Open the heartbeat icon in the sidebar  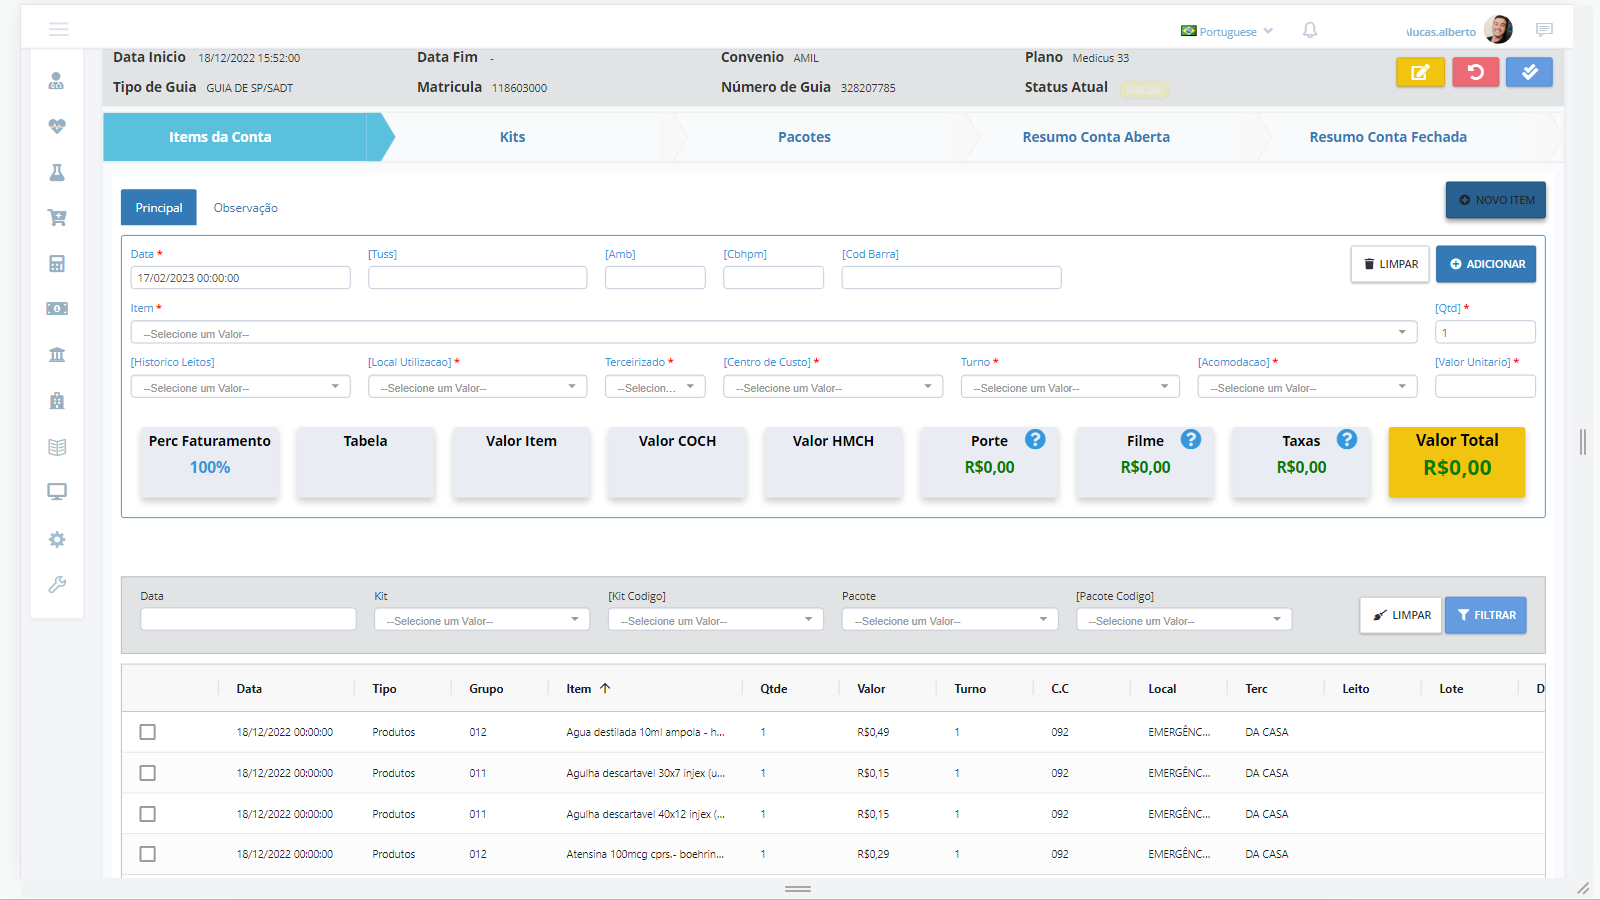point(57,126)
